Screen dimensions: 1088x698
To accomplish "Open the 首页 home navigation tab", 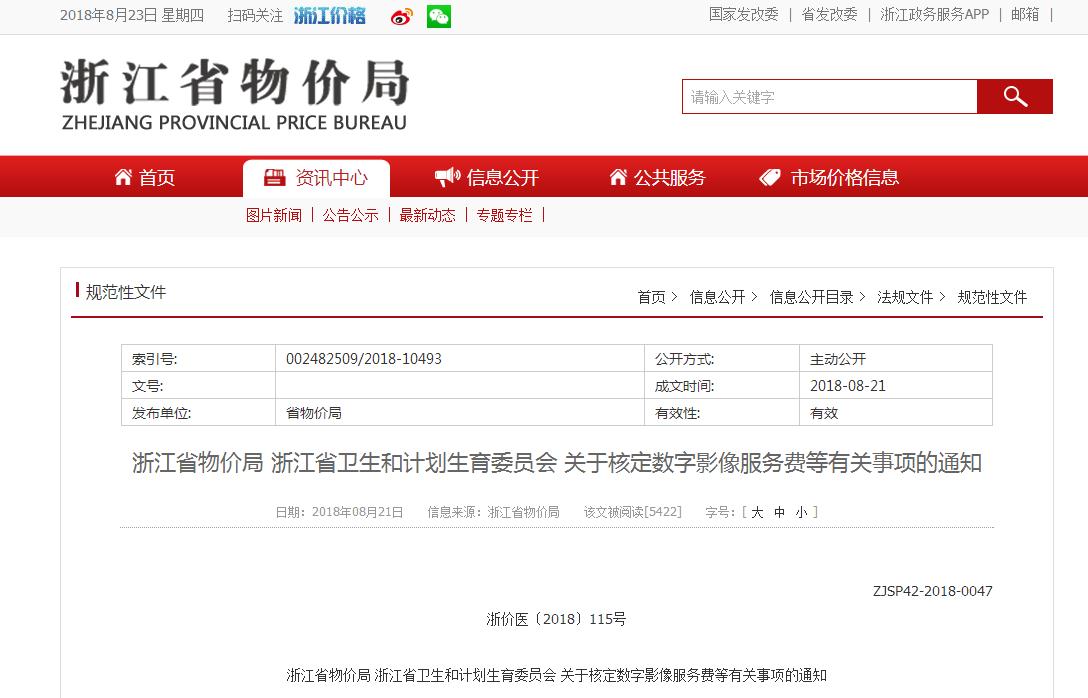I will (x=145, y=178).
